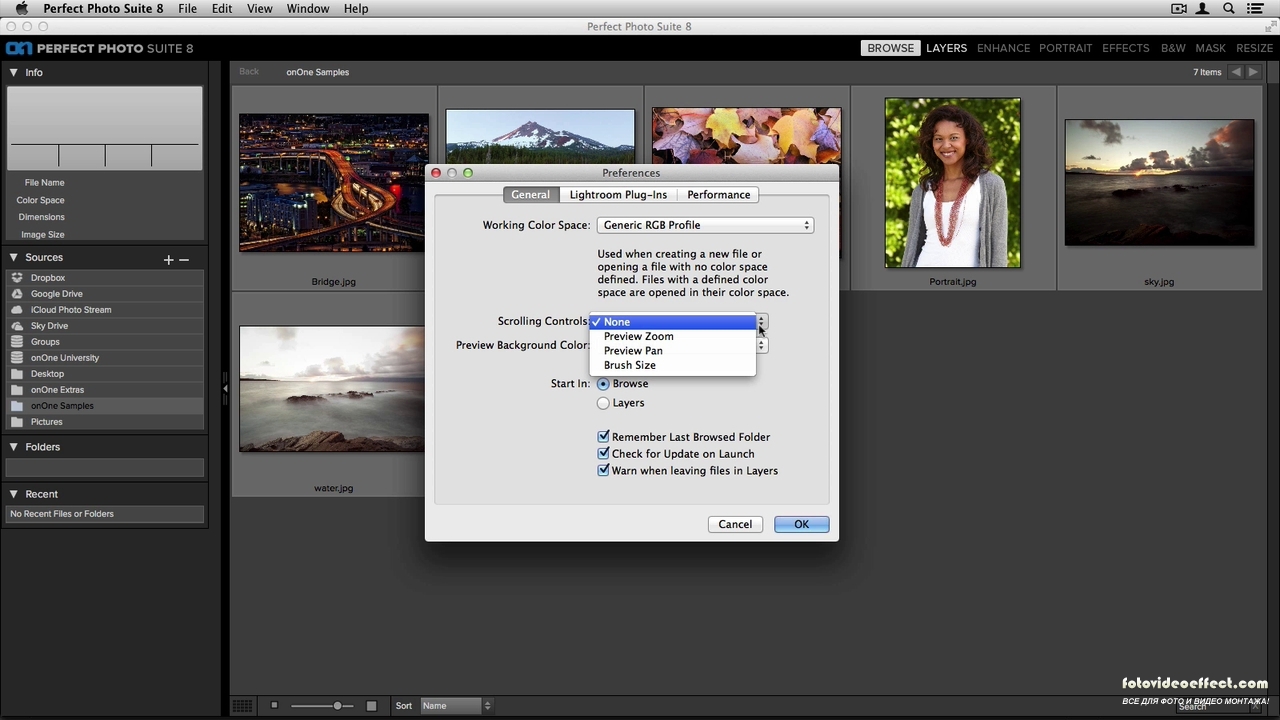This screenshot has height=720, width=1280.
Task: Click the thumbnail size slider handle
Action: point(338,706)
